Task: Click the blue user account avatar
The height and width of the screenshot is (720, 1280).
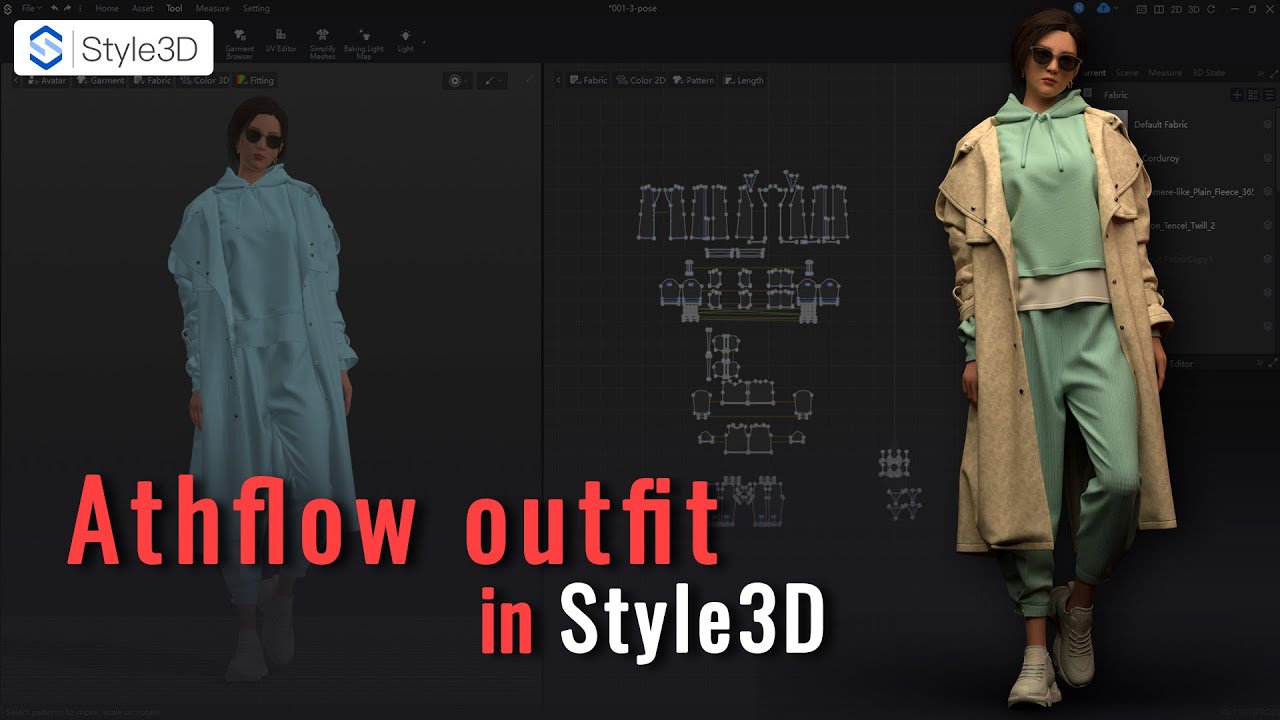Action: [x=1080, y=8]
